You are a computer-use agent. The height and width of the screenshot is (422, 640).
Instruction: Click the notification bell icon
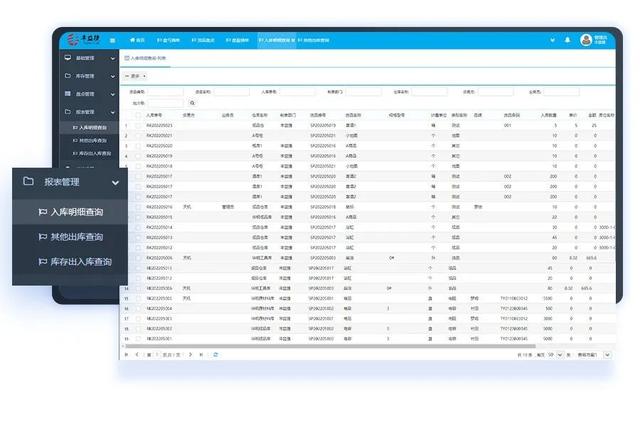point(567,40)
